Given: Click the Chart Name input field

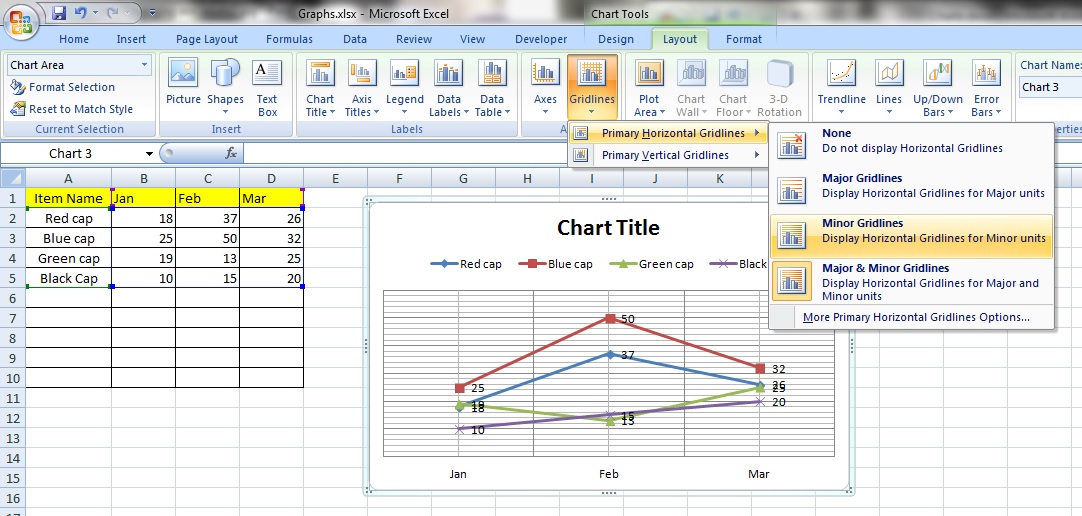Looking at the screenshot, I should coord(1050,87).
